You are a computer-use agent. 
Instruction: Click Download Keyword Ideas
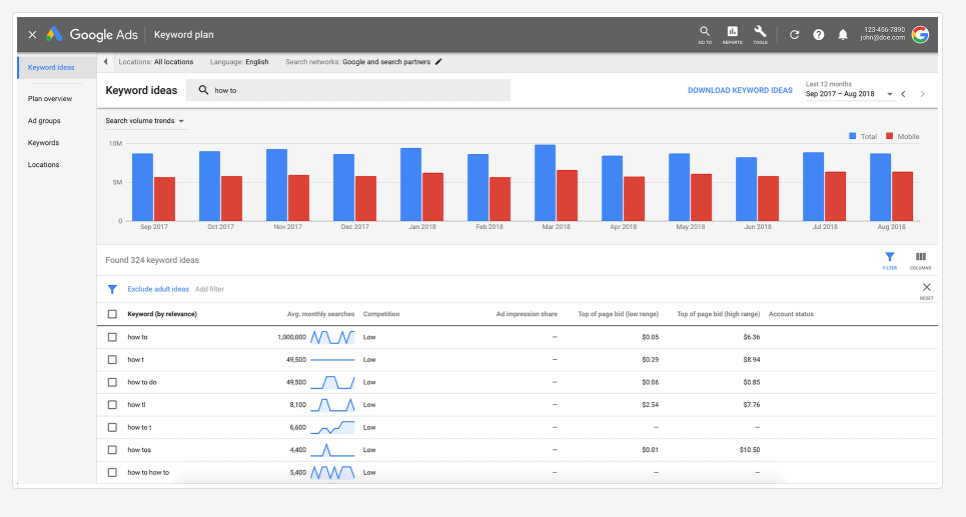pos(740,90)
